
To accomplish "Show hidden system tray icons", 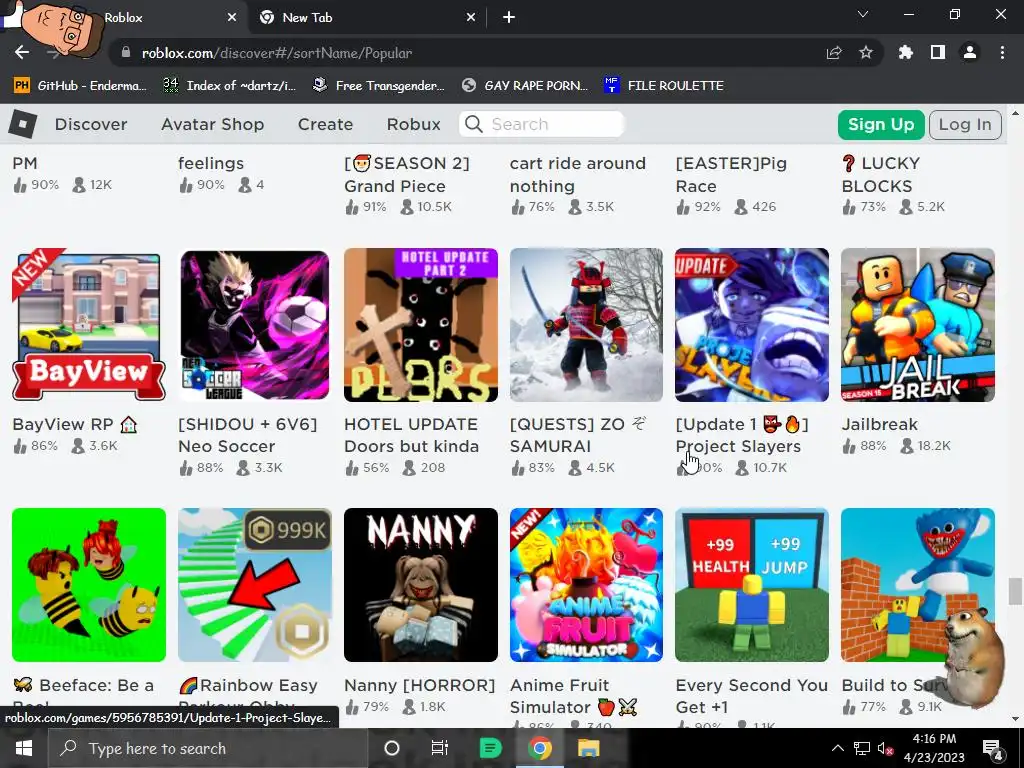I will 838,748.
